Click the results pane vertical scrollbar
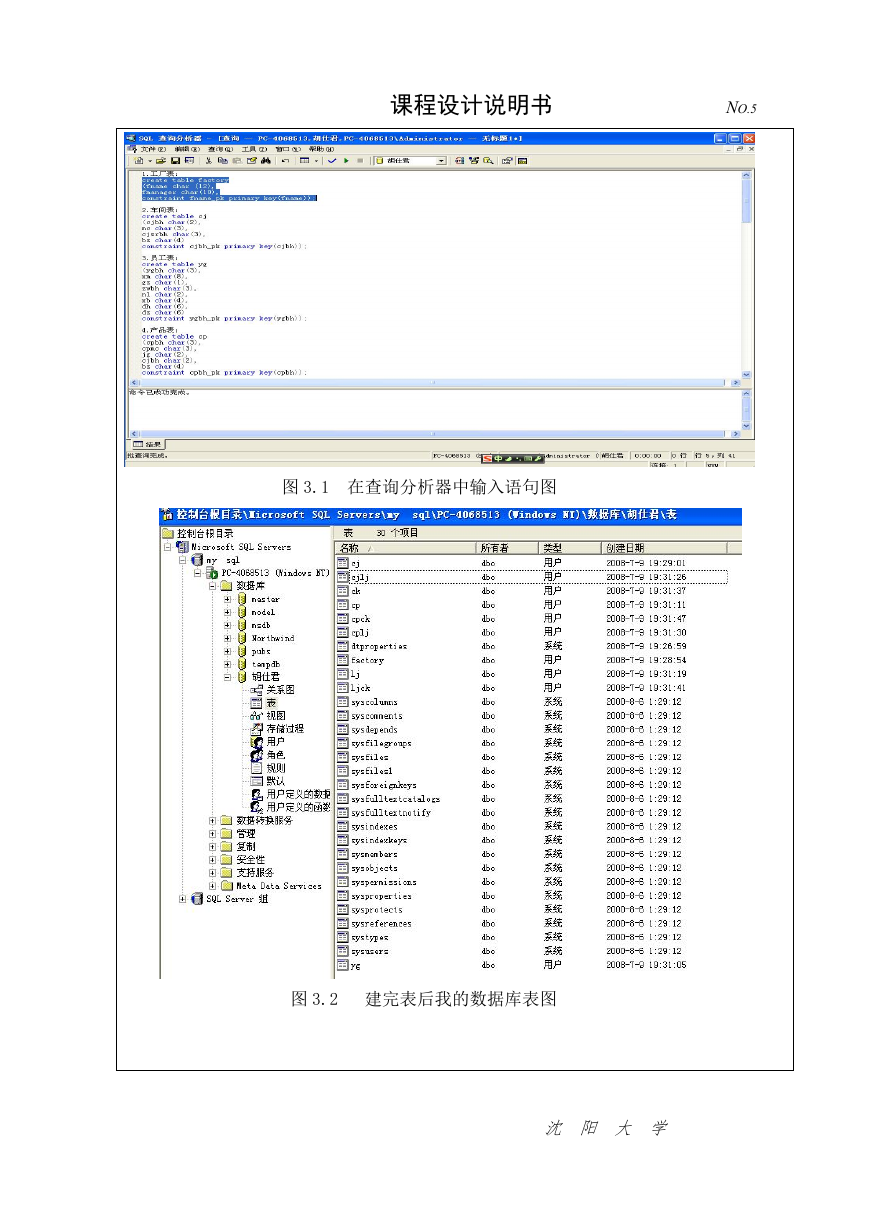The width and height of the screenshot is (869, 1228). [x=746, y=409]
